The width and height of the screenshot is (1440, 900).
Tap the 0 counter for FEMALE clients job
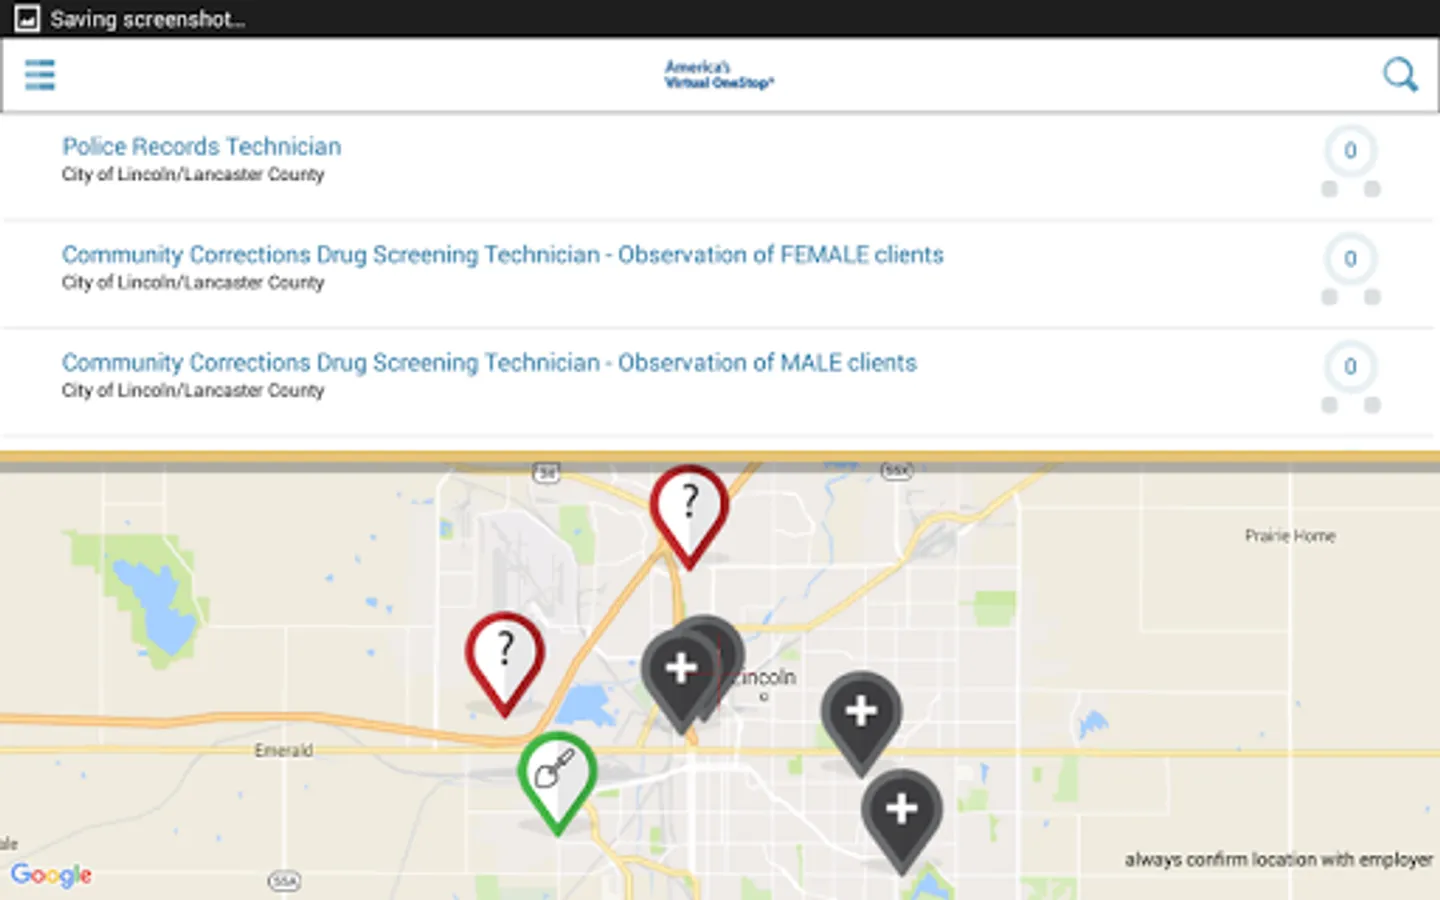[1350, 259]
